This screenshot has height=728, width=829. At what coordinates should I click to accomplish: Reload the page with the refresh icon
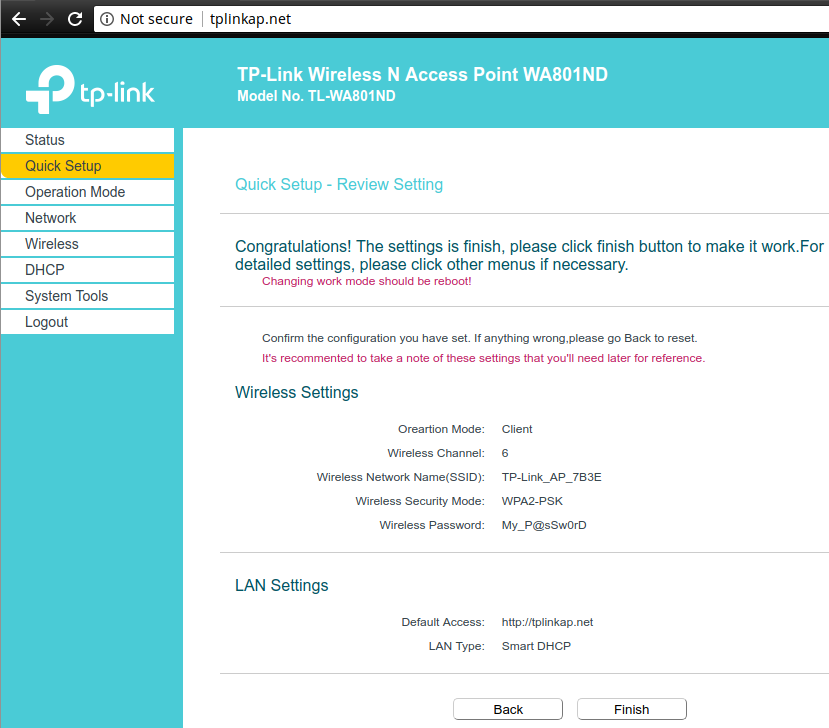[x=75, y=19]
